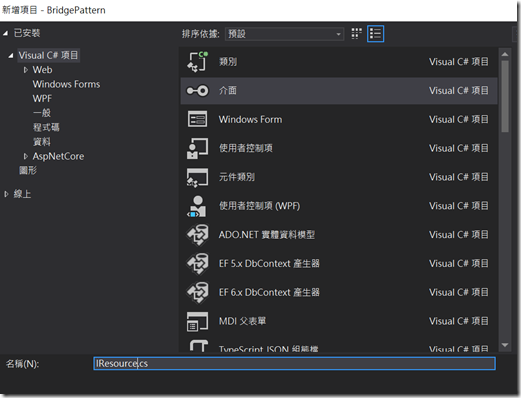Click the EF 6.x DbContext 產生器 text
Screen dimensions: 521x398
coord(269,292)
